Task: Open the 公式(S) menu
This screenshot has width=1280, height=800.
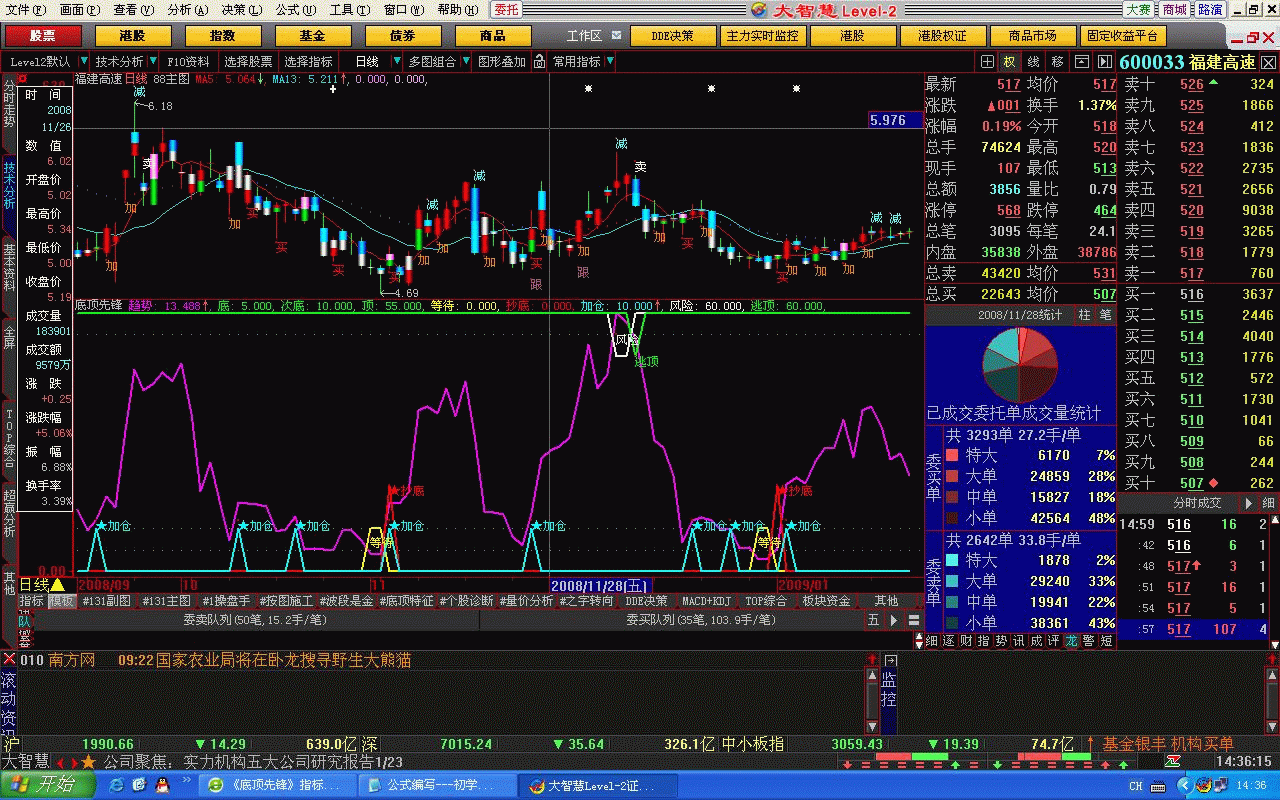Action: coord(295,9)
